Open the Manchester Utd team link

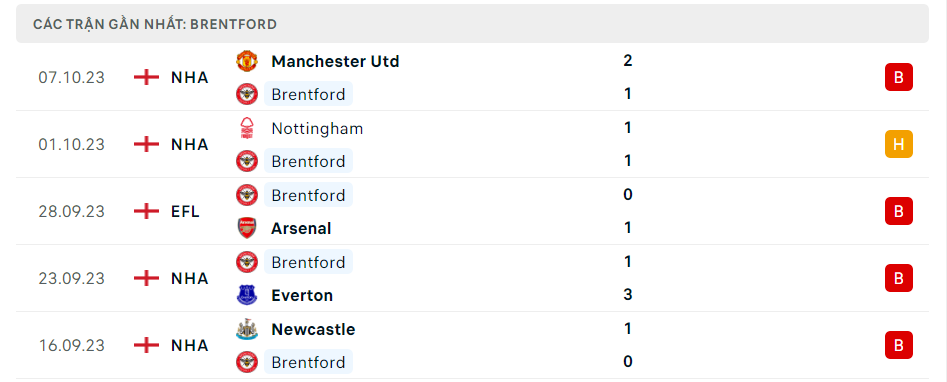coord(335,61)
